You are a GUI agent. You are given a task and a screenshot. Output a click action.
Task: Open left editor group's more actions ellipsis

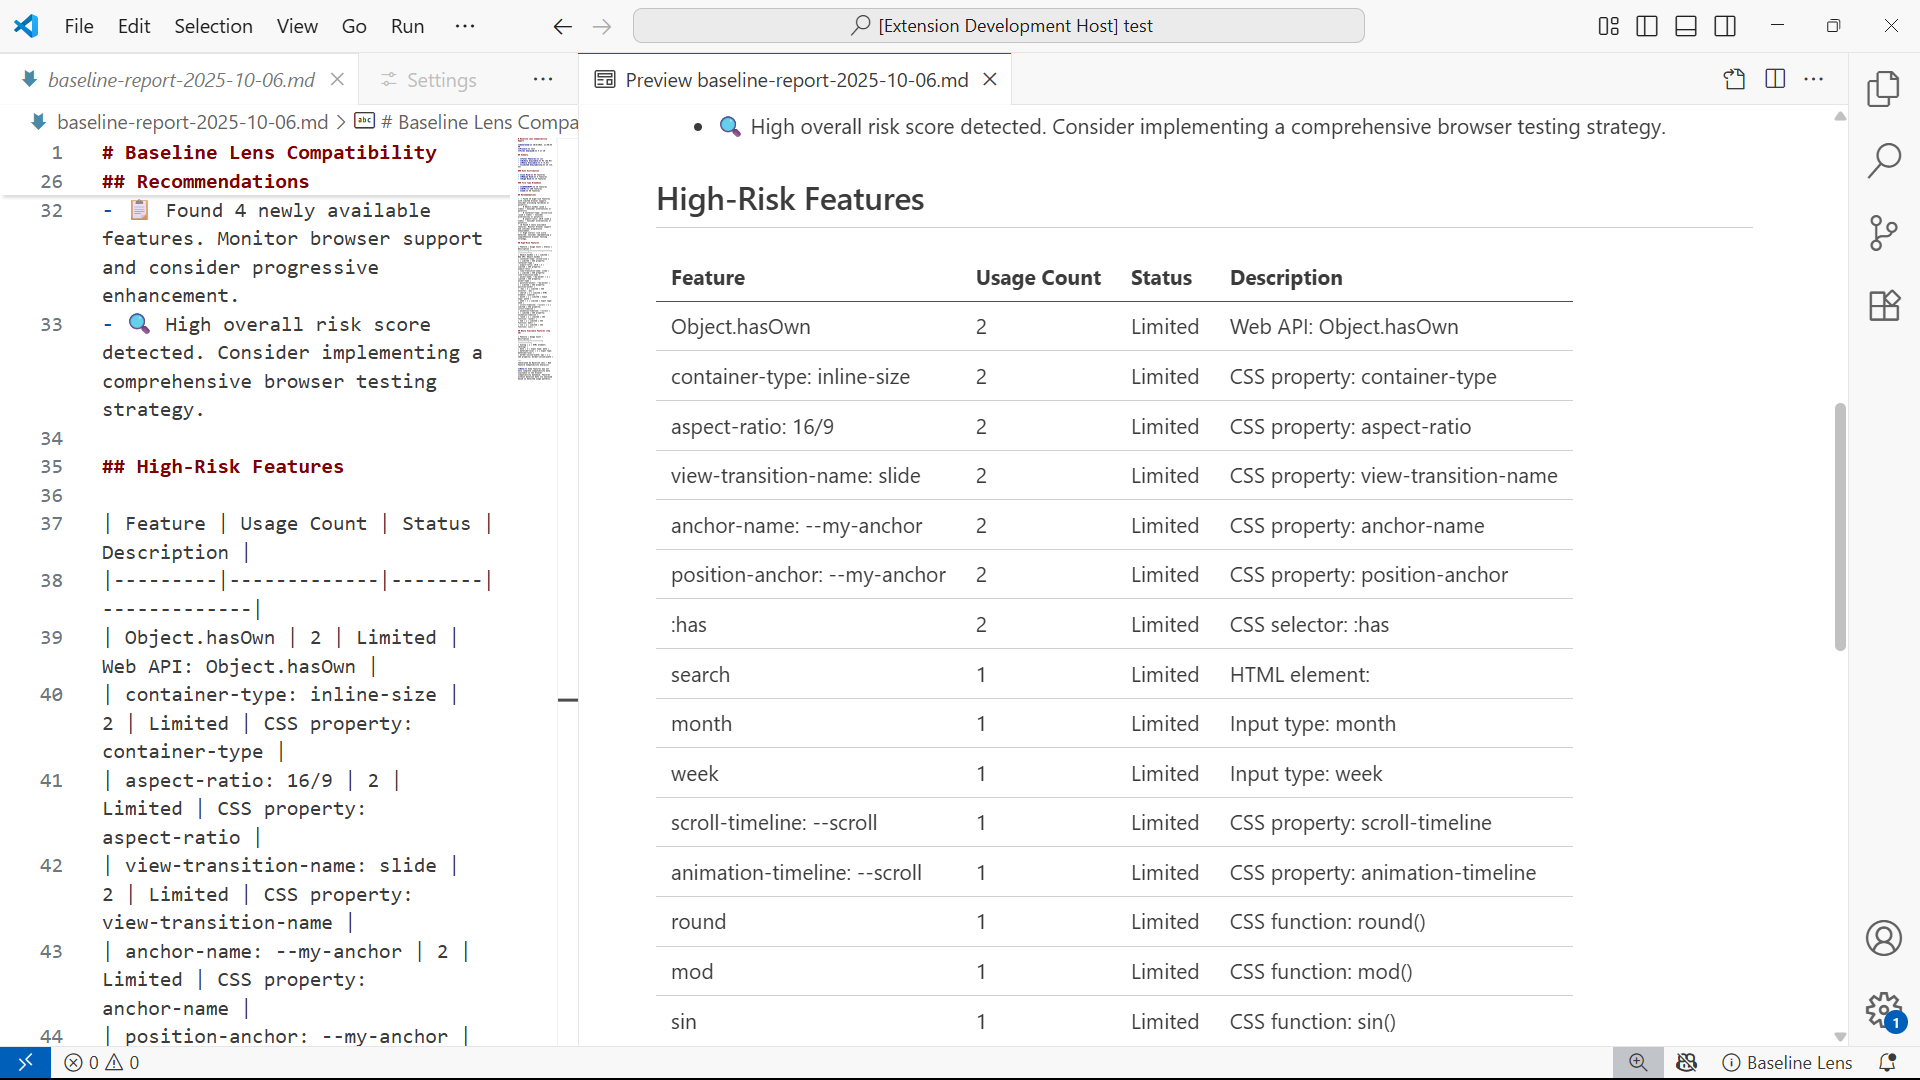tap(543, 80)
